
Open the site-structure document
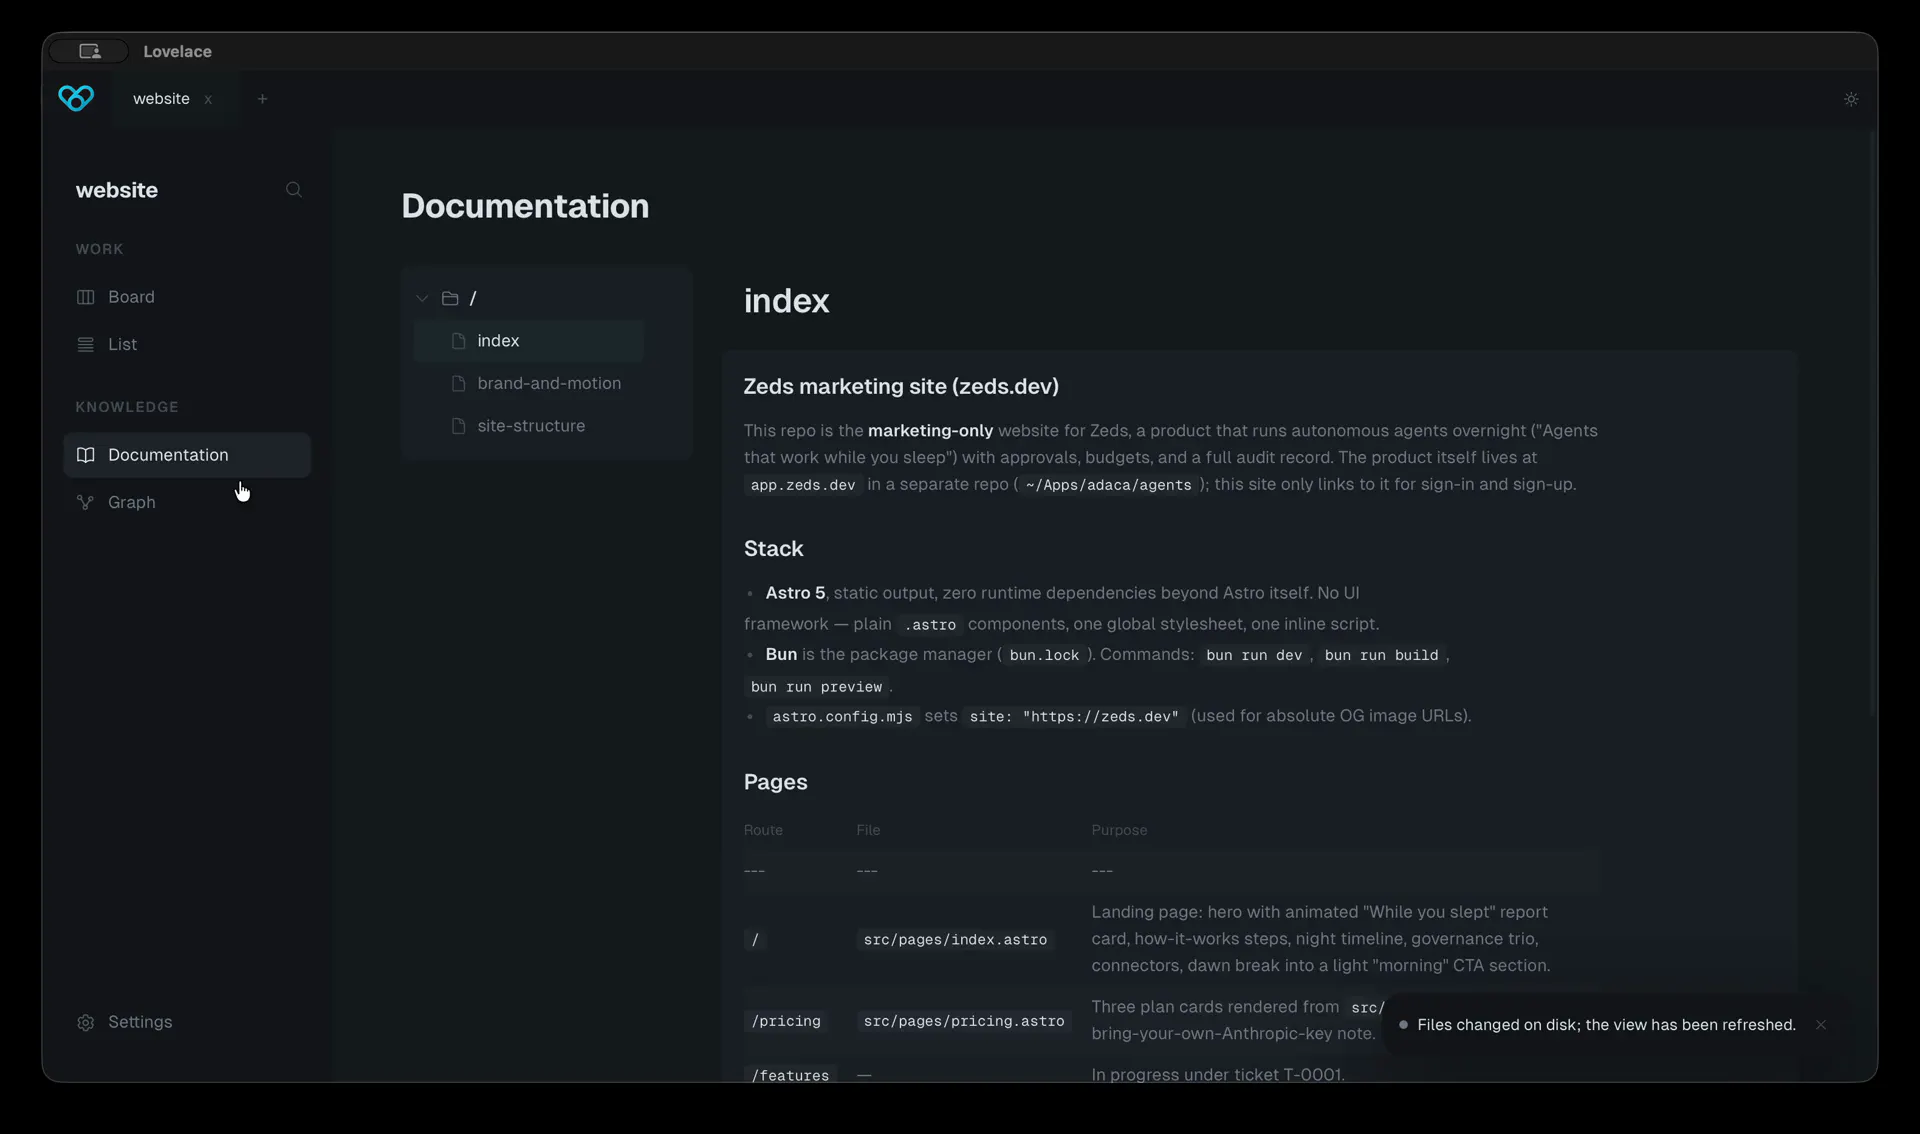(x=529, y=426)
